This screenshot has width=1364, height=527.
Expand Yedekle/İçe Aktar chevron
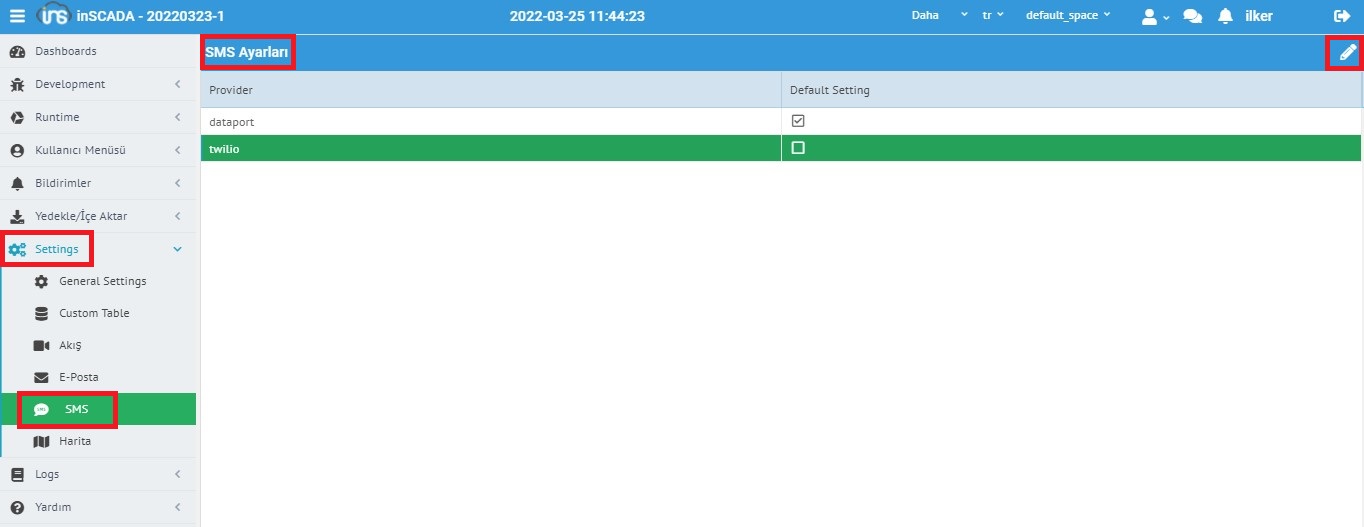[x=178, y=216]
